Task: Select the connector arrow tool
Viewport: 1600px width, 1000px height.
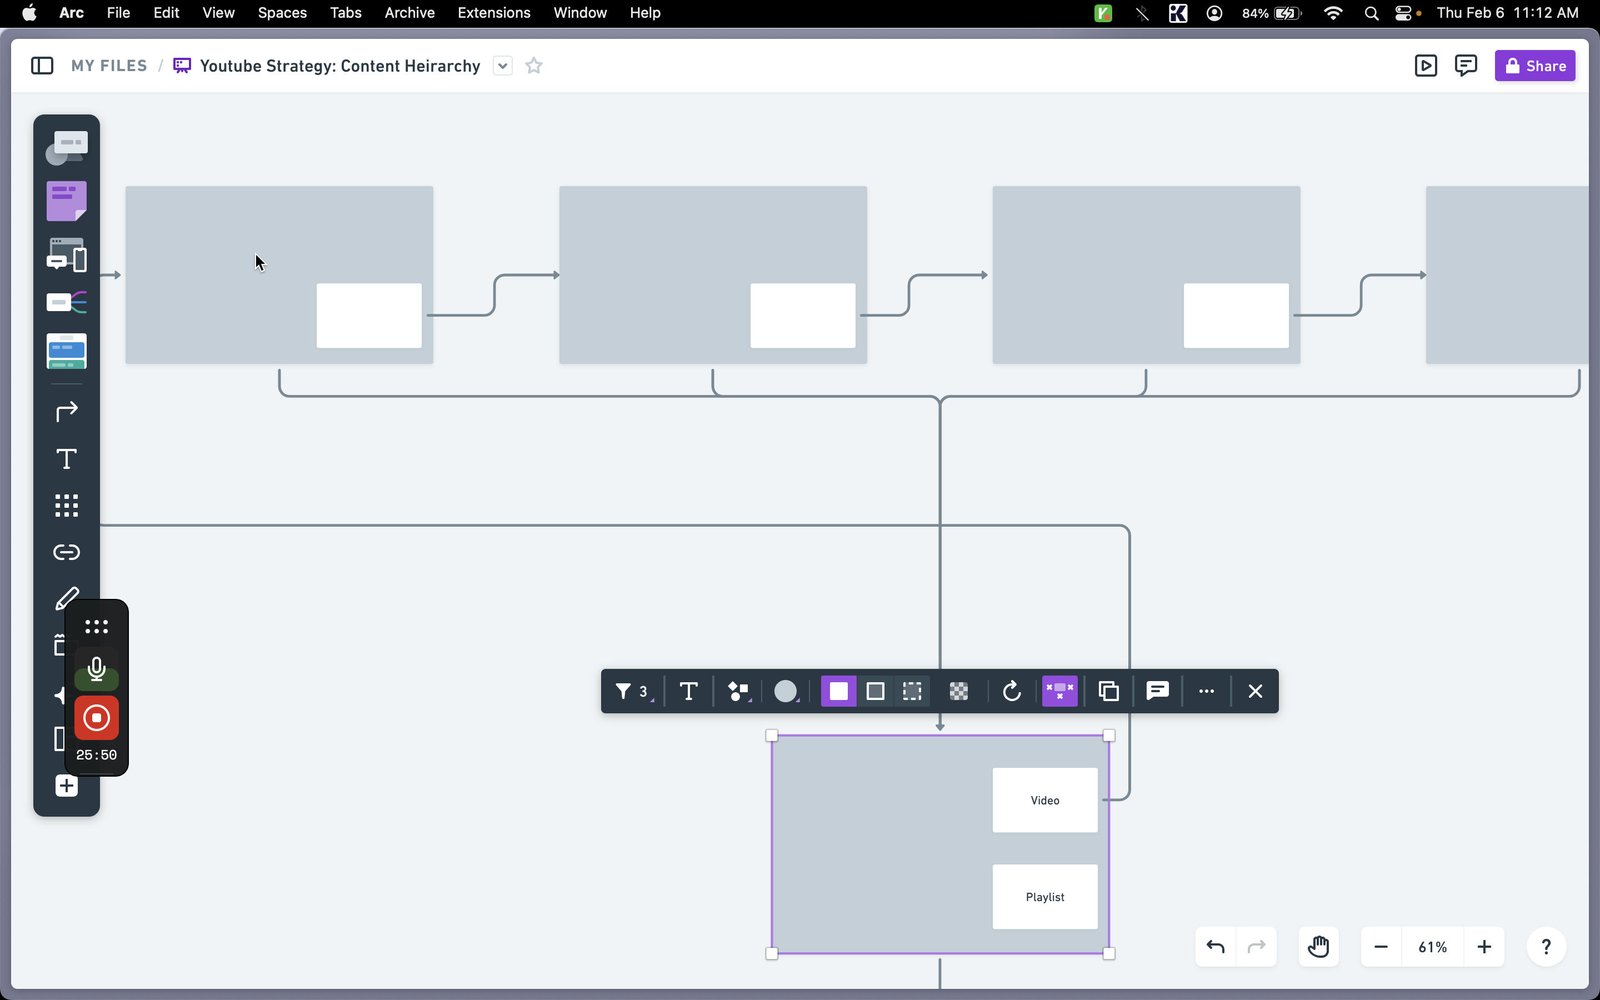Action: point(66,411)
